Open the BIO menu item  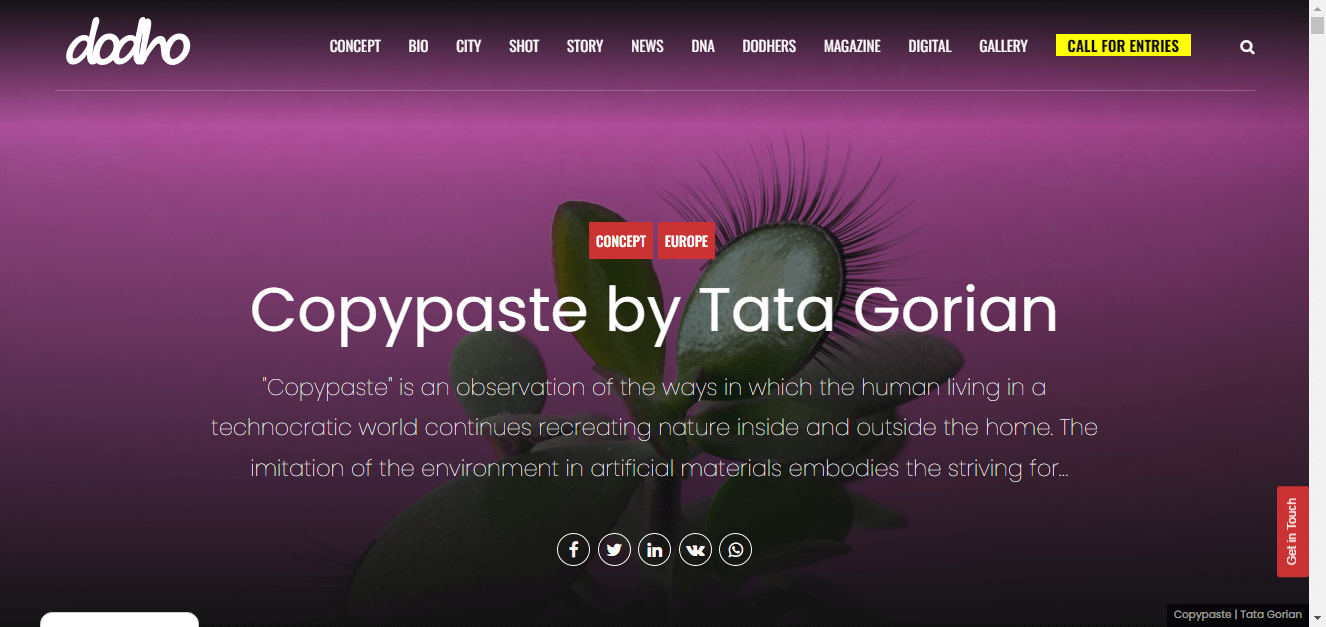tap(418, 46)
